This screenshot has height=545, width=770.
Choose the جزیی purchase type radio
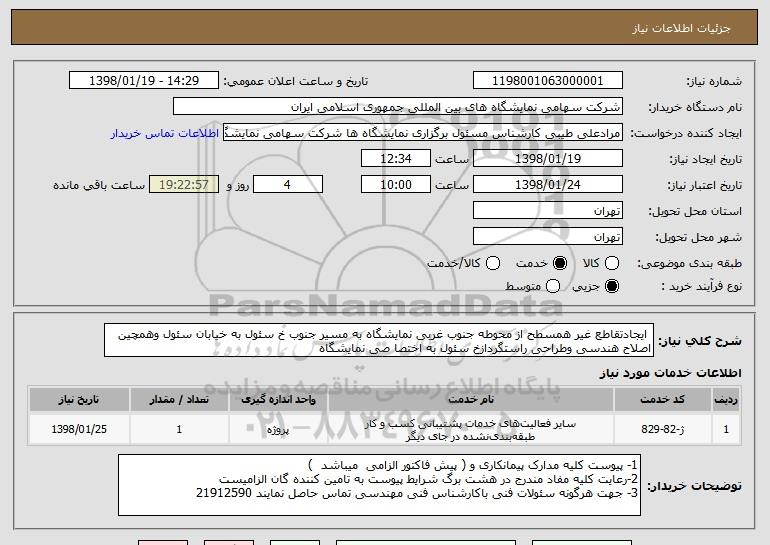click(612, 286)
